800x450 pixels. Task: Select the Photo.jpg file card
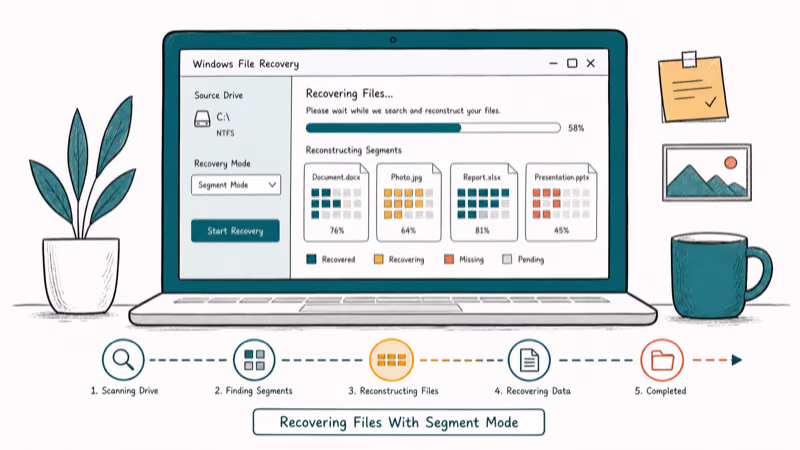(409, 203)
